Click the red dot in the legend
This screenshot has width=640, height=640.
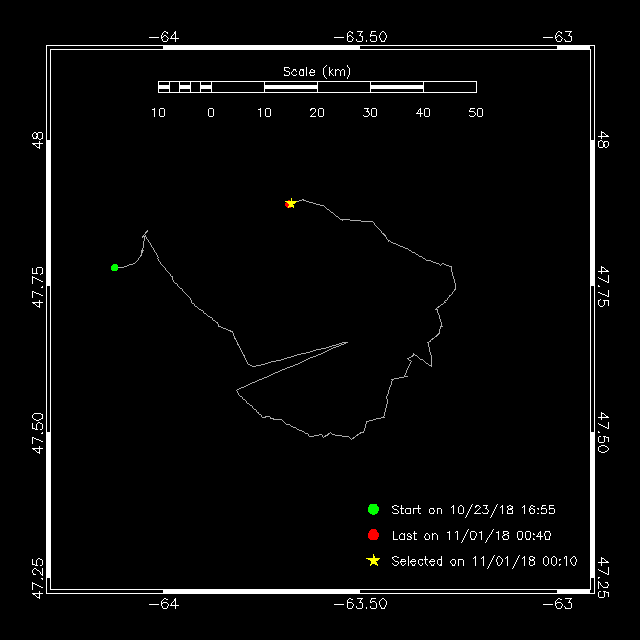coord(373,535)
